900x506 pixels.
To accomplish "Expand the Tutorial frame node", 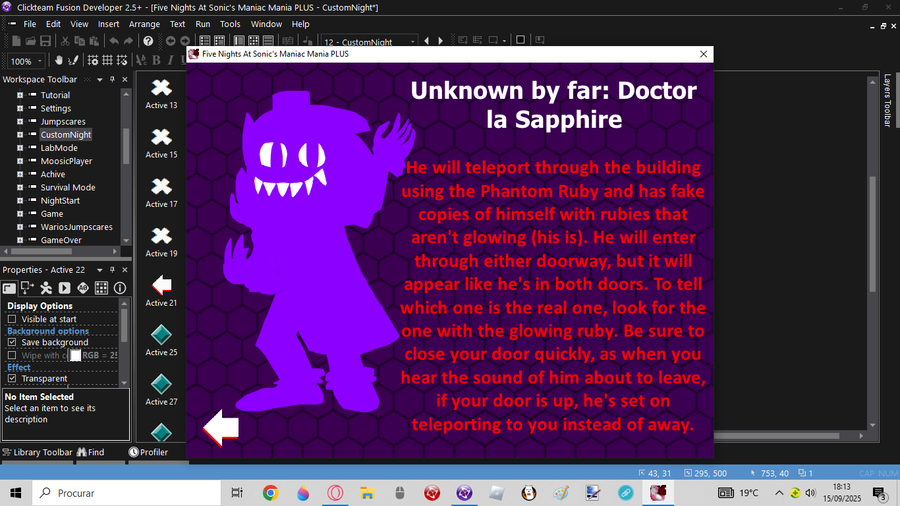I will coord(20,95).
